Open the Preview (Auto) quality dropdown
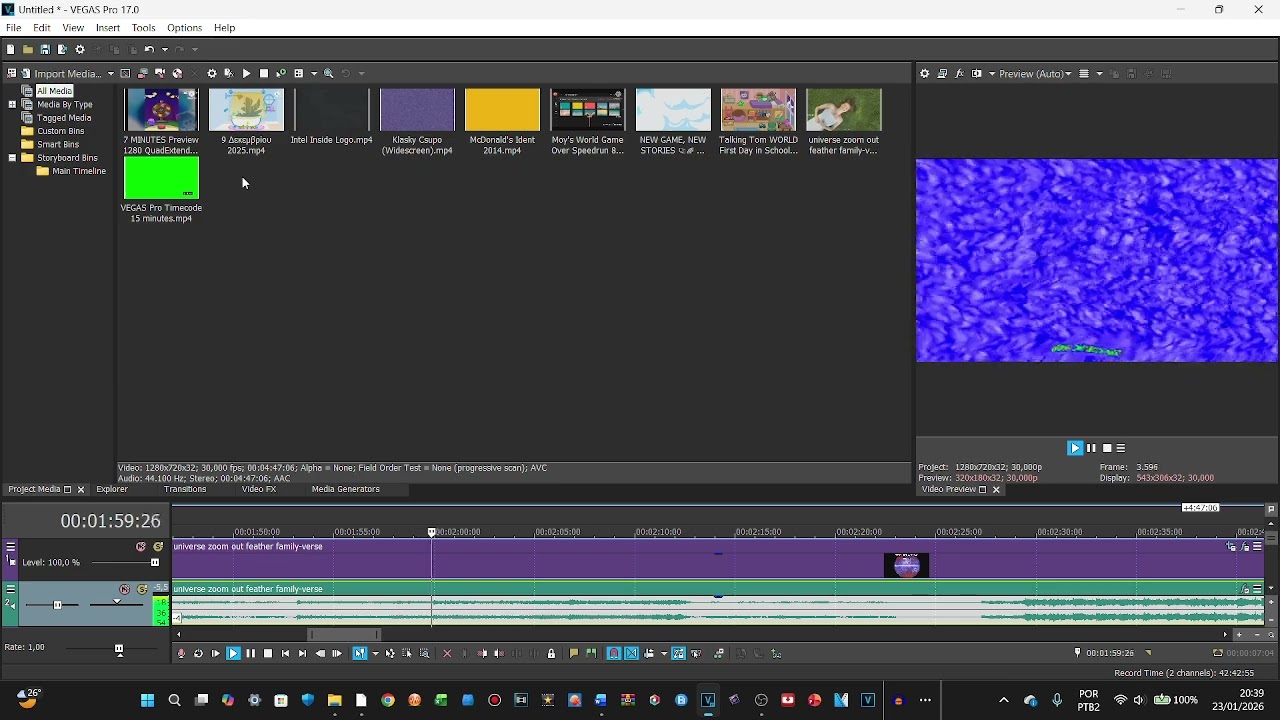 pyautogui.click(x=1035, y=73)
